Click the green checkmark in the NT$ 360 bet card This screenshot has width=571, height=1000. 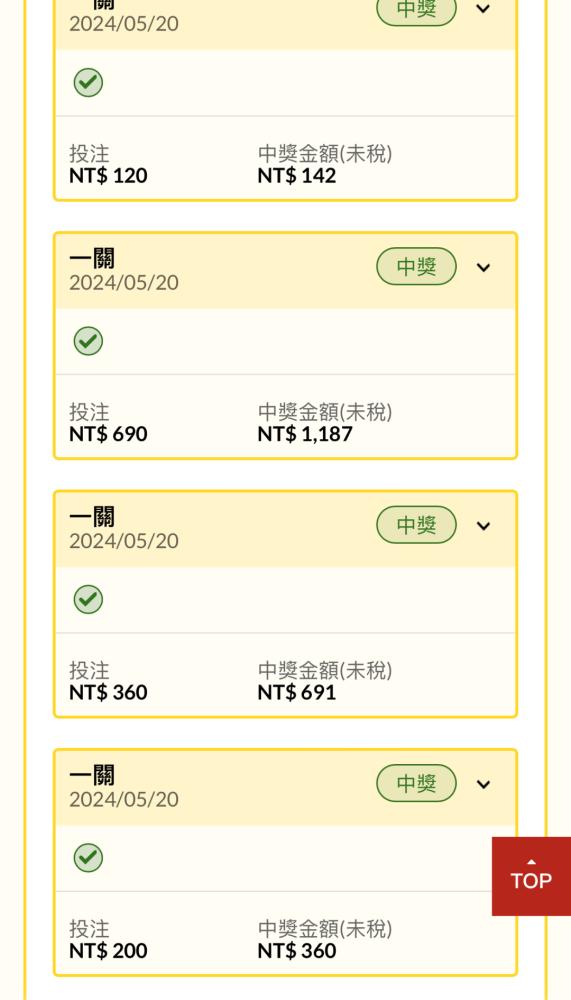[88, 599]
